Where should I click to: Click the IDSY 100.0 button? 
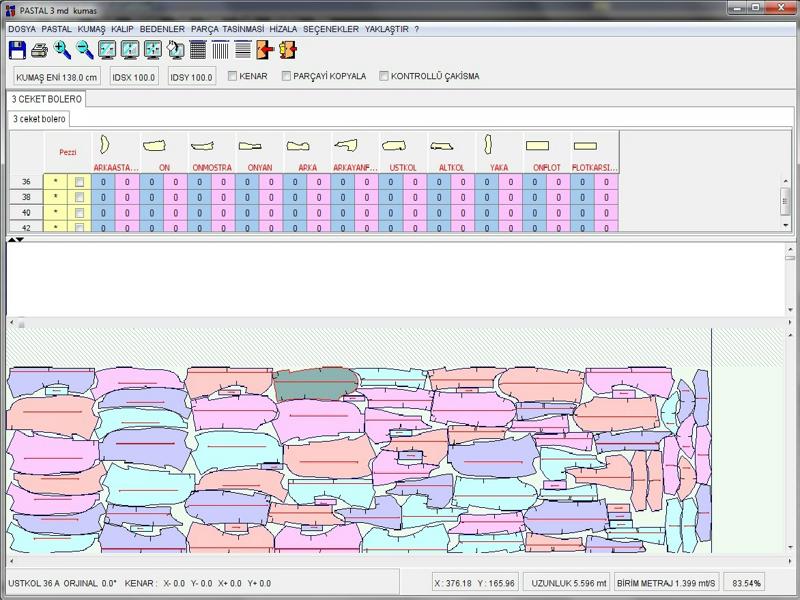[191, 77]
